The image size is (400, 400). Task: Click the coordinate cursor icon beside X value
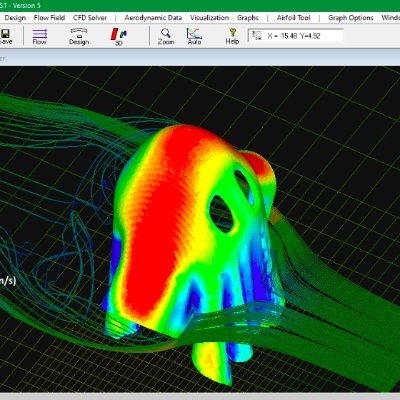tap(257, 36)
